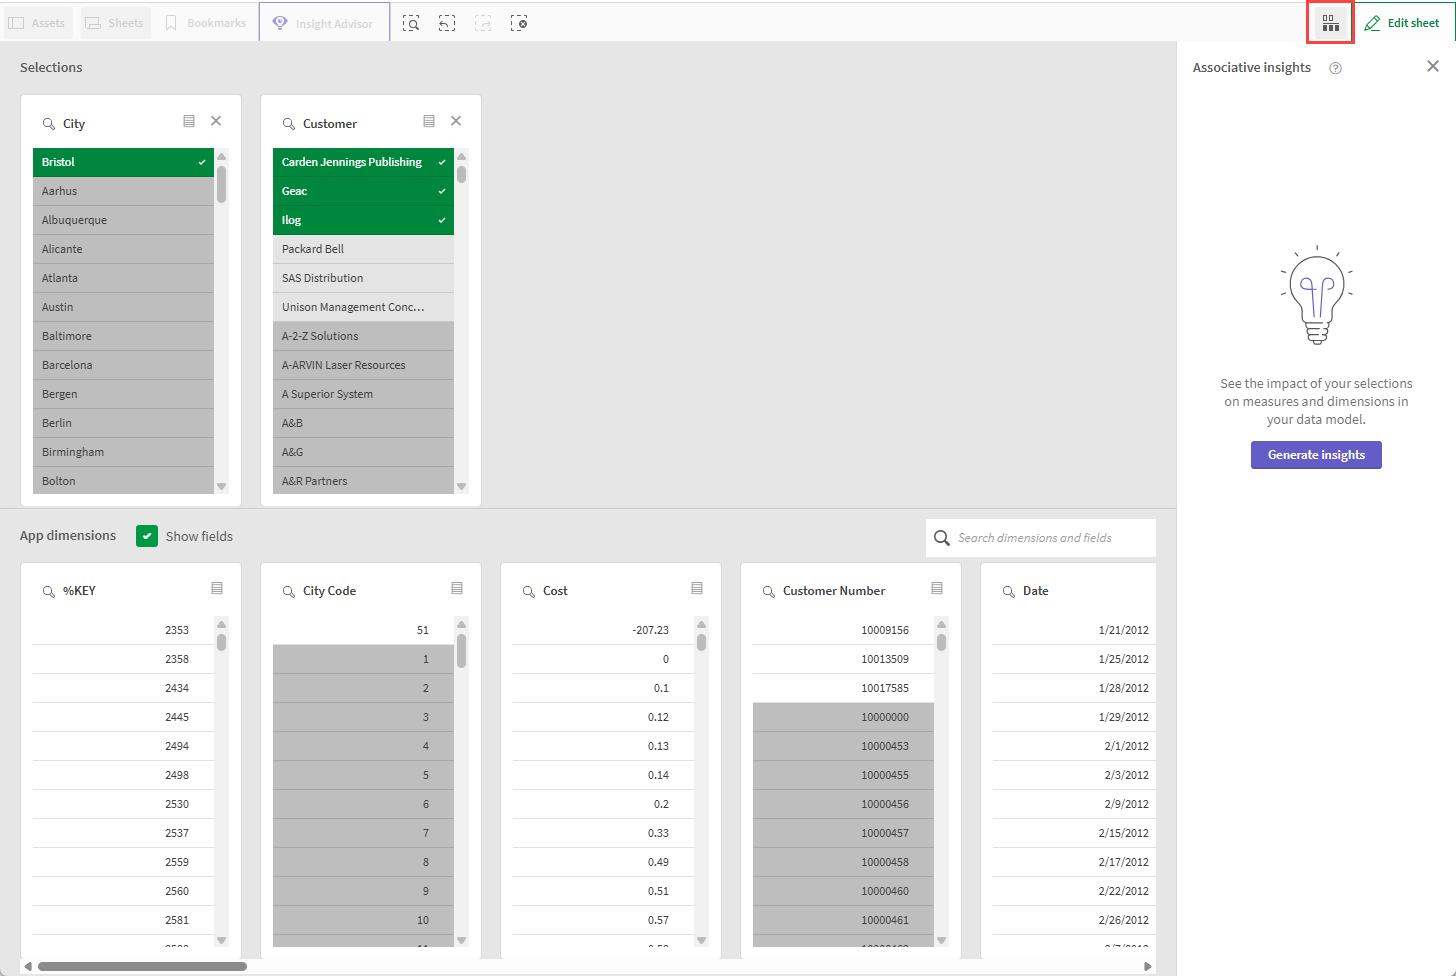
Task: Remove the Customer selection with its X
Action: click(x=456, y=120)
